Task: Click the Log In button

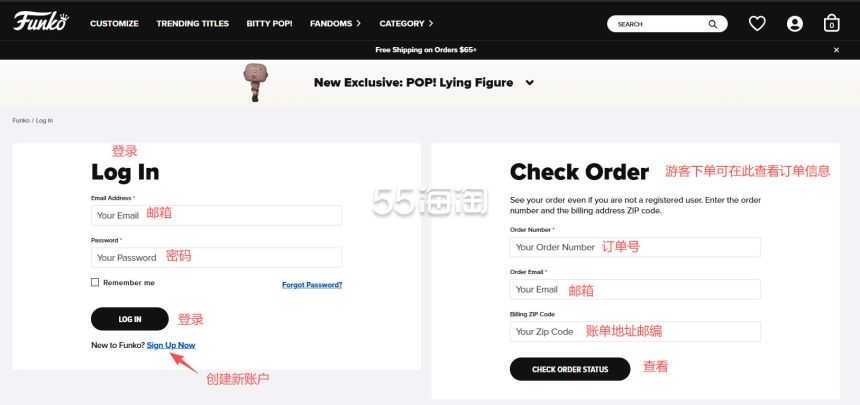Action: tap(129, 319)
